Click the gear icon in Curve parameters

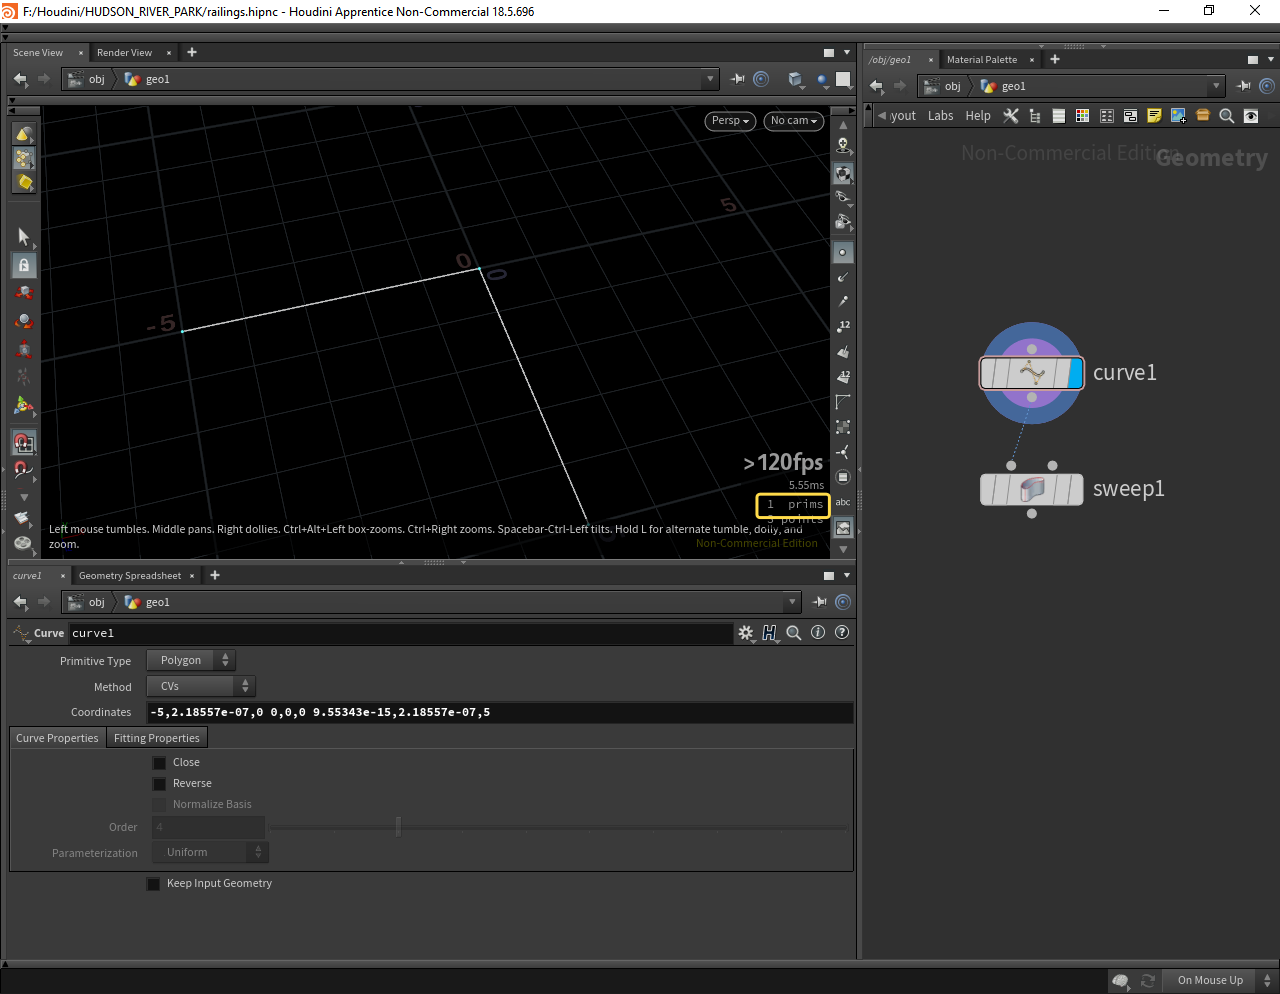click(745, 633)
